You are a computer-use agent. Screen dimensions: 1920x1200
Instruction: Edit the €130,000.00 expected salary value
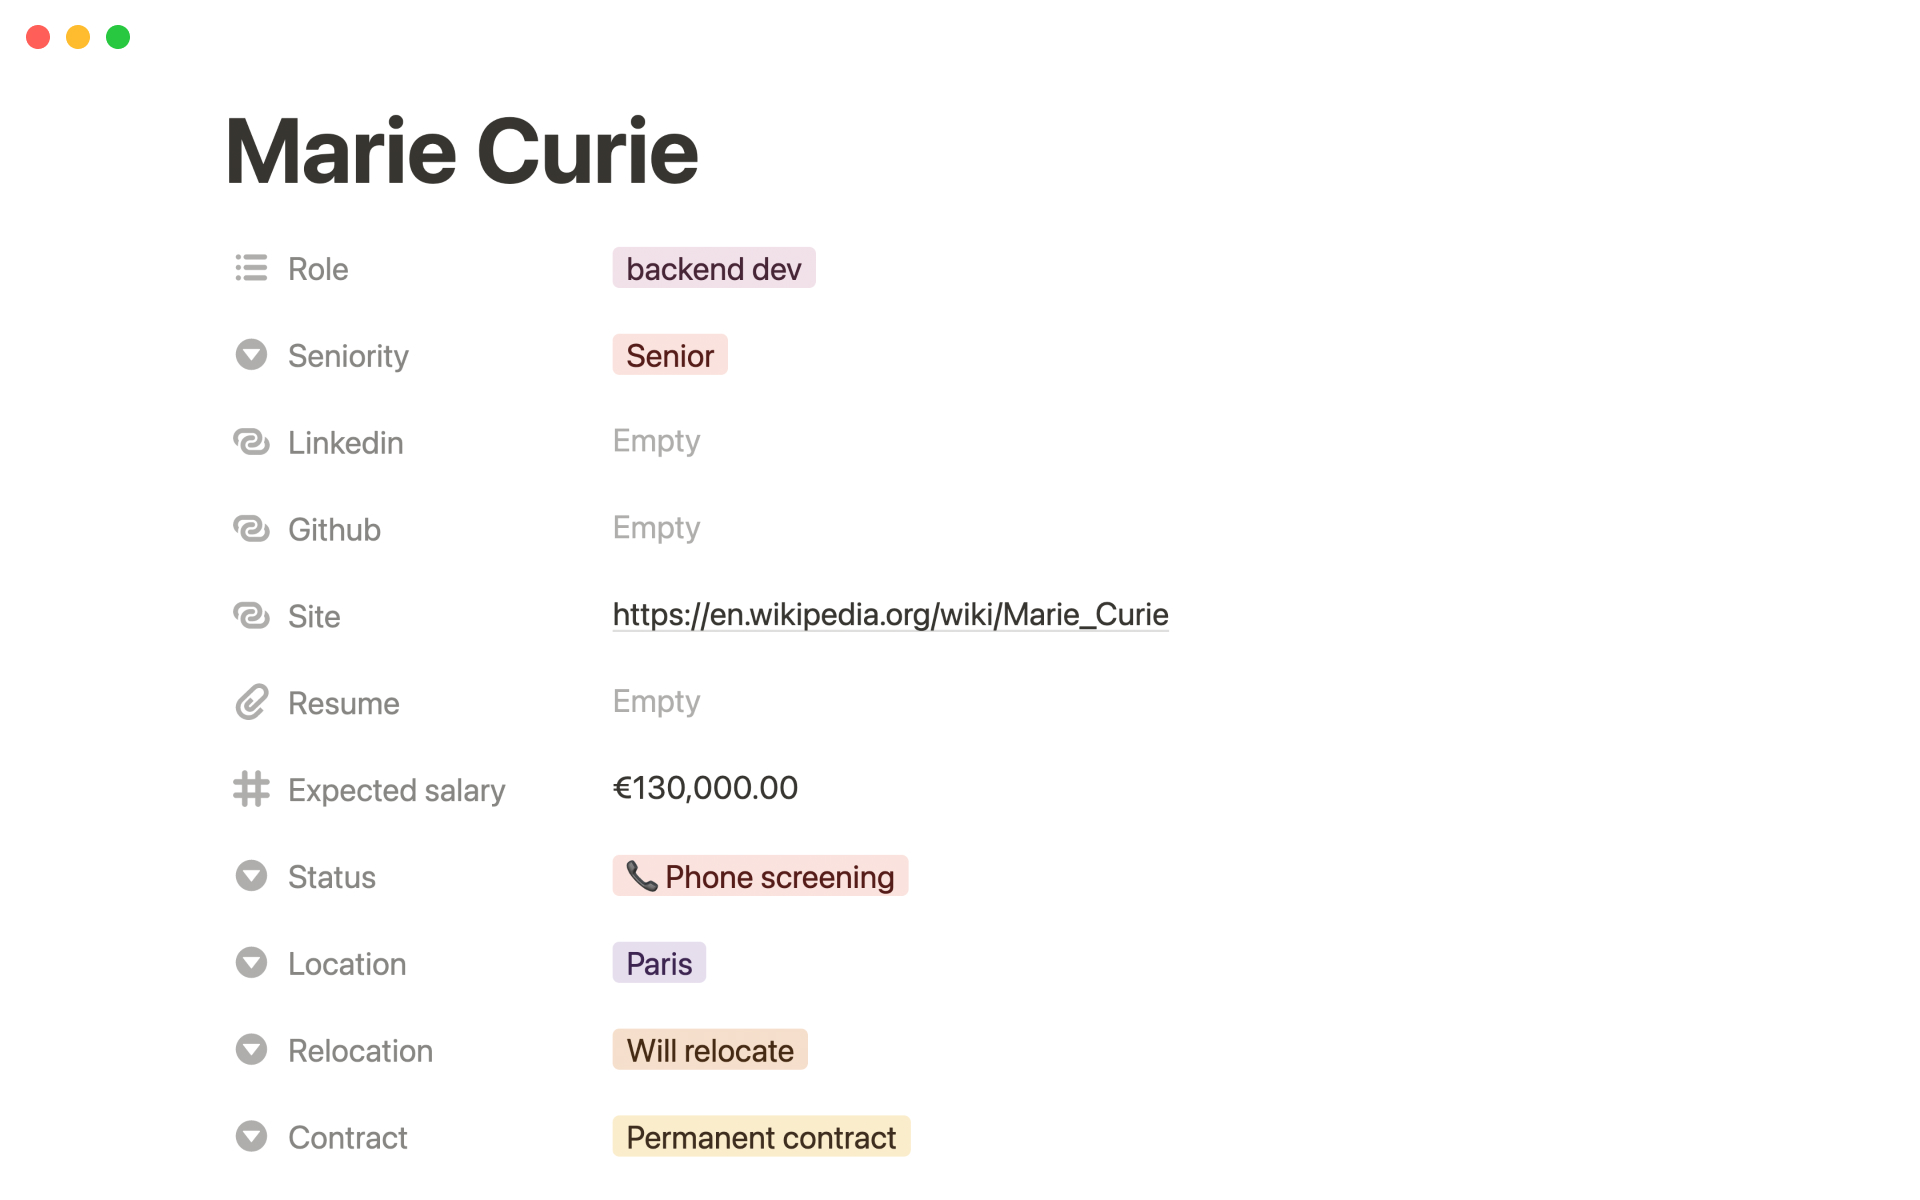point(705,788)
